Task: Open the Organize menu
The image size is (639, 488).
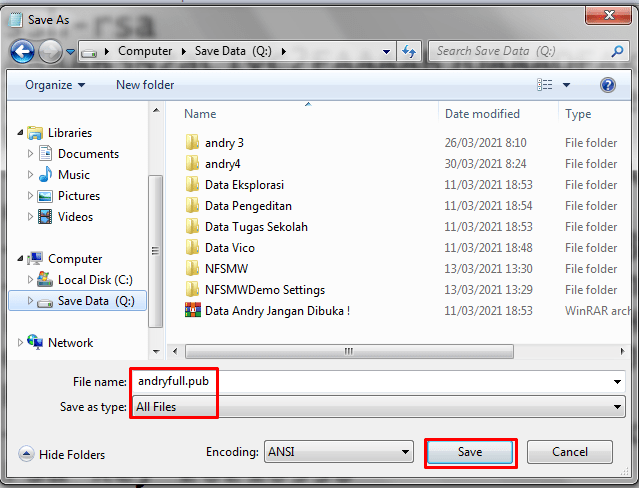Action: (55, 85)
